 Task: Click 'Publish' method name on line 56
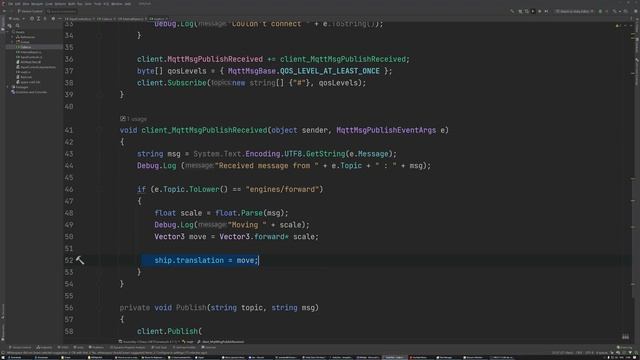[x=191, y=308]
